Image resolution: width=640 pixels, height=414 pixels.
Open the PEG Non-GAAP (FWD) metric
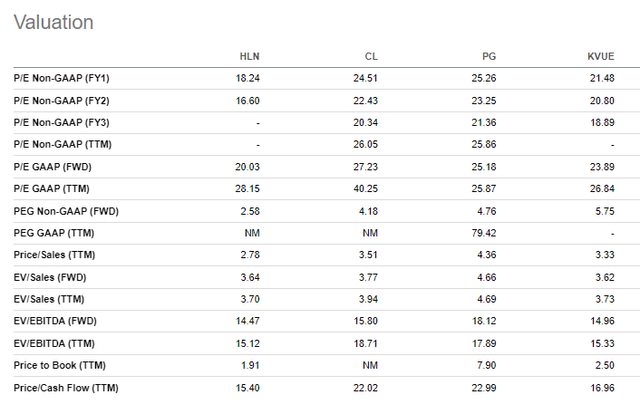pos(67,212)
